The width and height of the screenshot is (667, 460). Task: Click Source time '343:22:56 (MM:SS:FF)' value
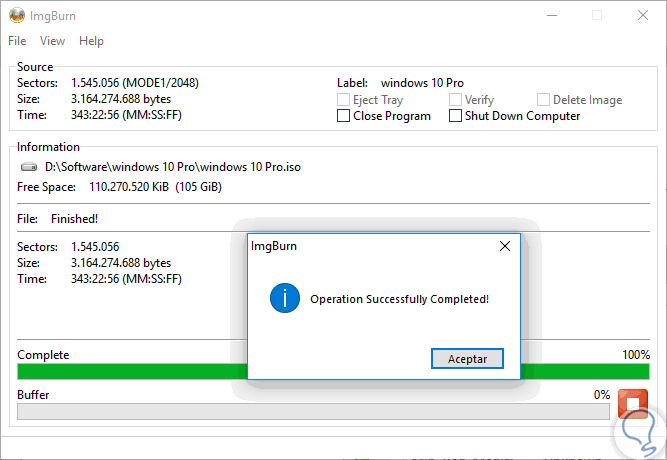126,115
